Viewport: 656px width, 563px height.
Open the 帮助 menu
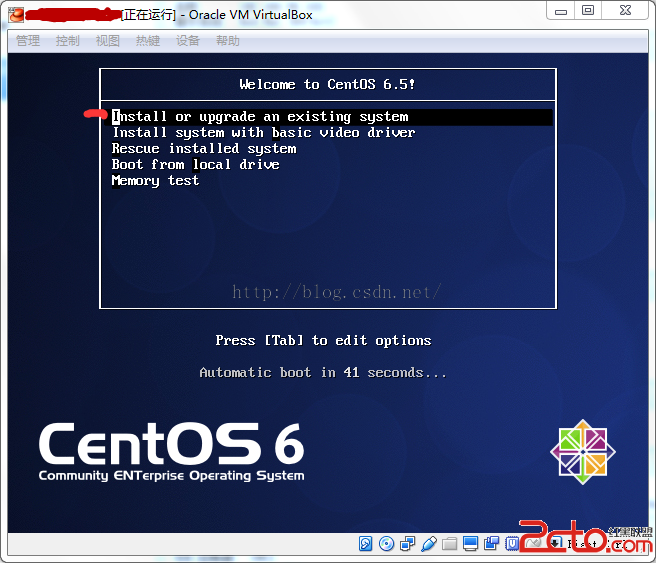point(228,41)
